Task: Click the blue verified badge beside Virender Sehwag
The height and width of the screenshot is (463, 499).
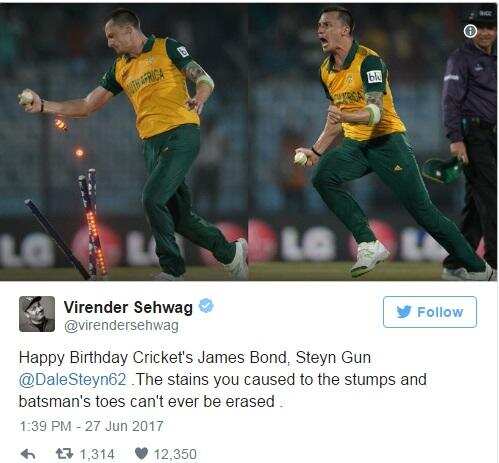Action: click(206, 306)
